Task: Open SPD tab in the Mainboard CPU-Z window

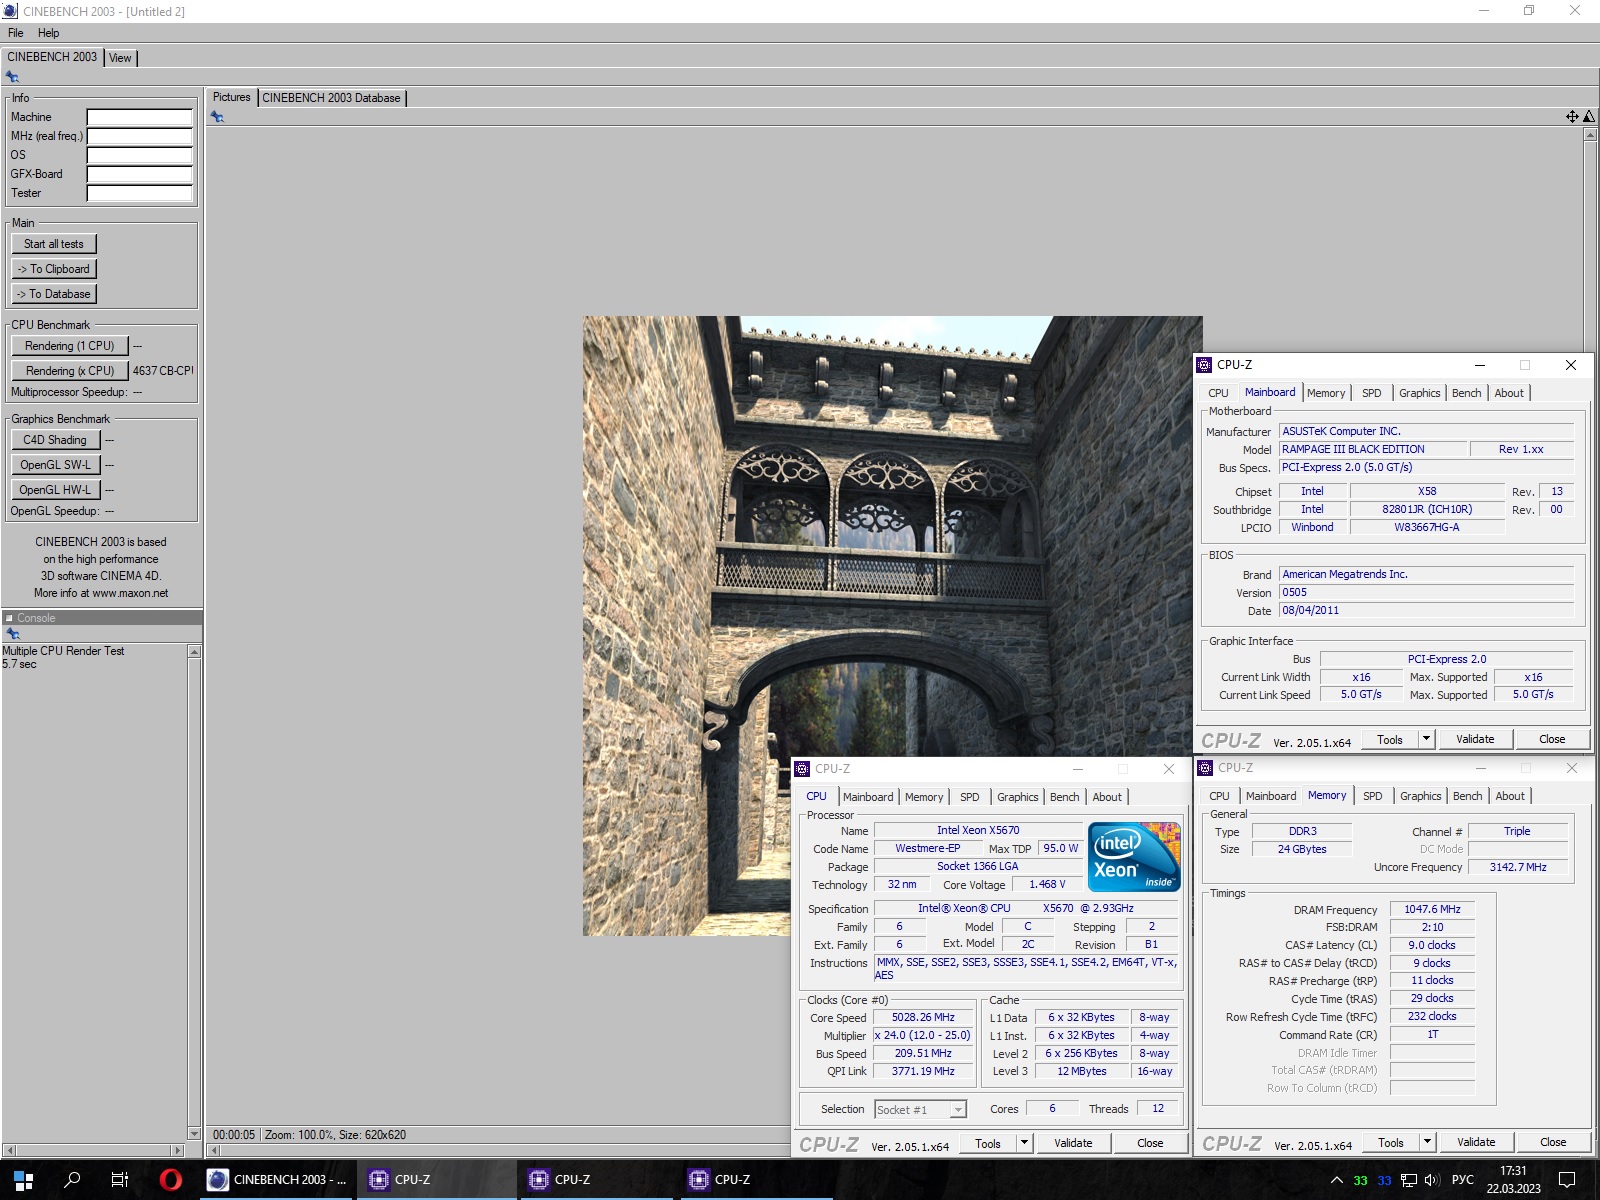Action: 1371,393
